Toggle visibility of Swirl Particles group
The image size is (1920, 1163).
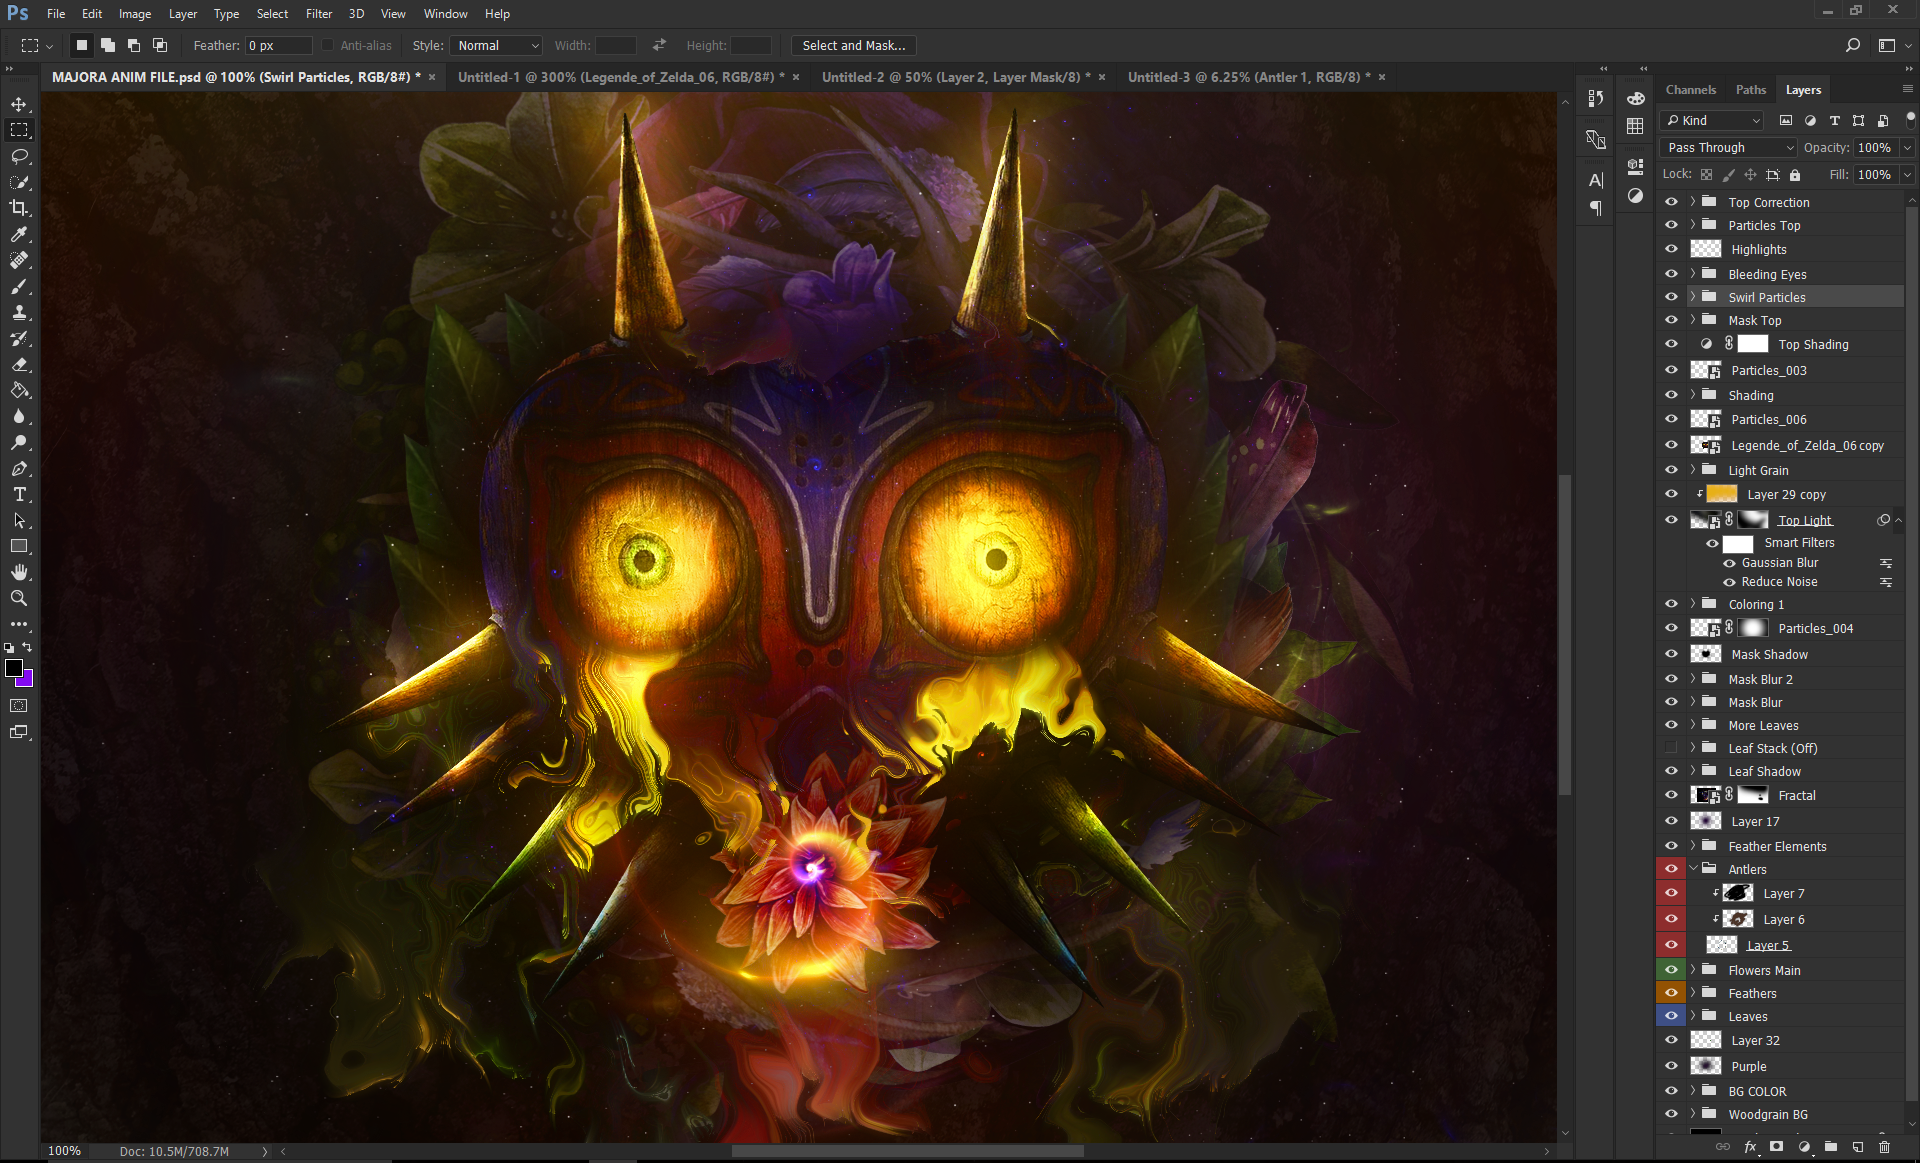click(1671, 297)
